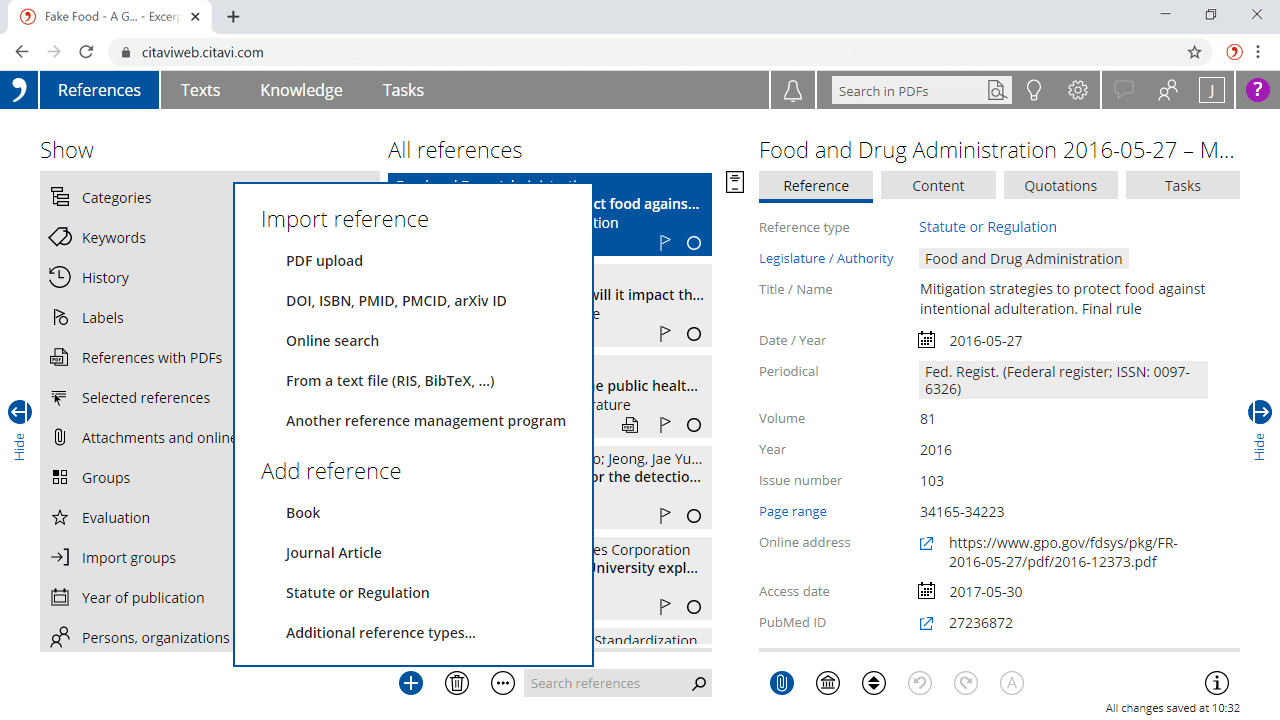Click the Legislature / Authority field link
The height and width of the screenshot is (720, 1280).
click(x=826, y=259)
